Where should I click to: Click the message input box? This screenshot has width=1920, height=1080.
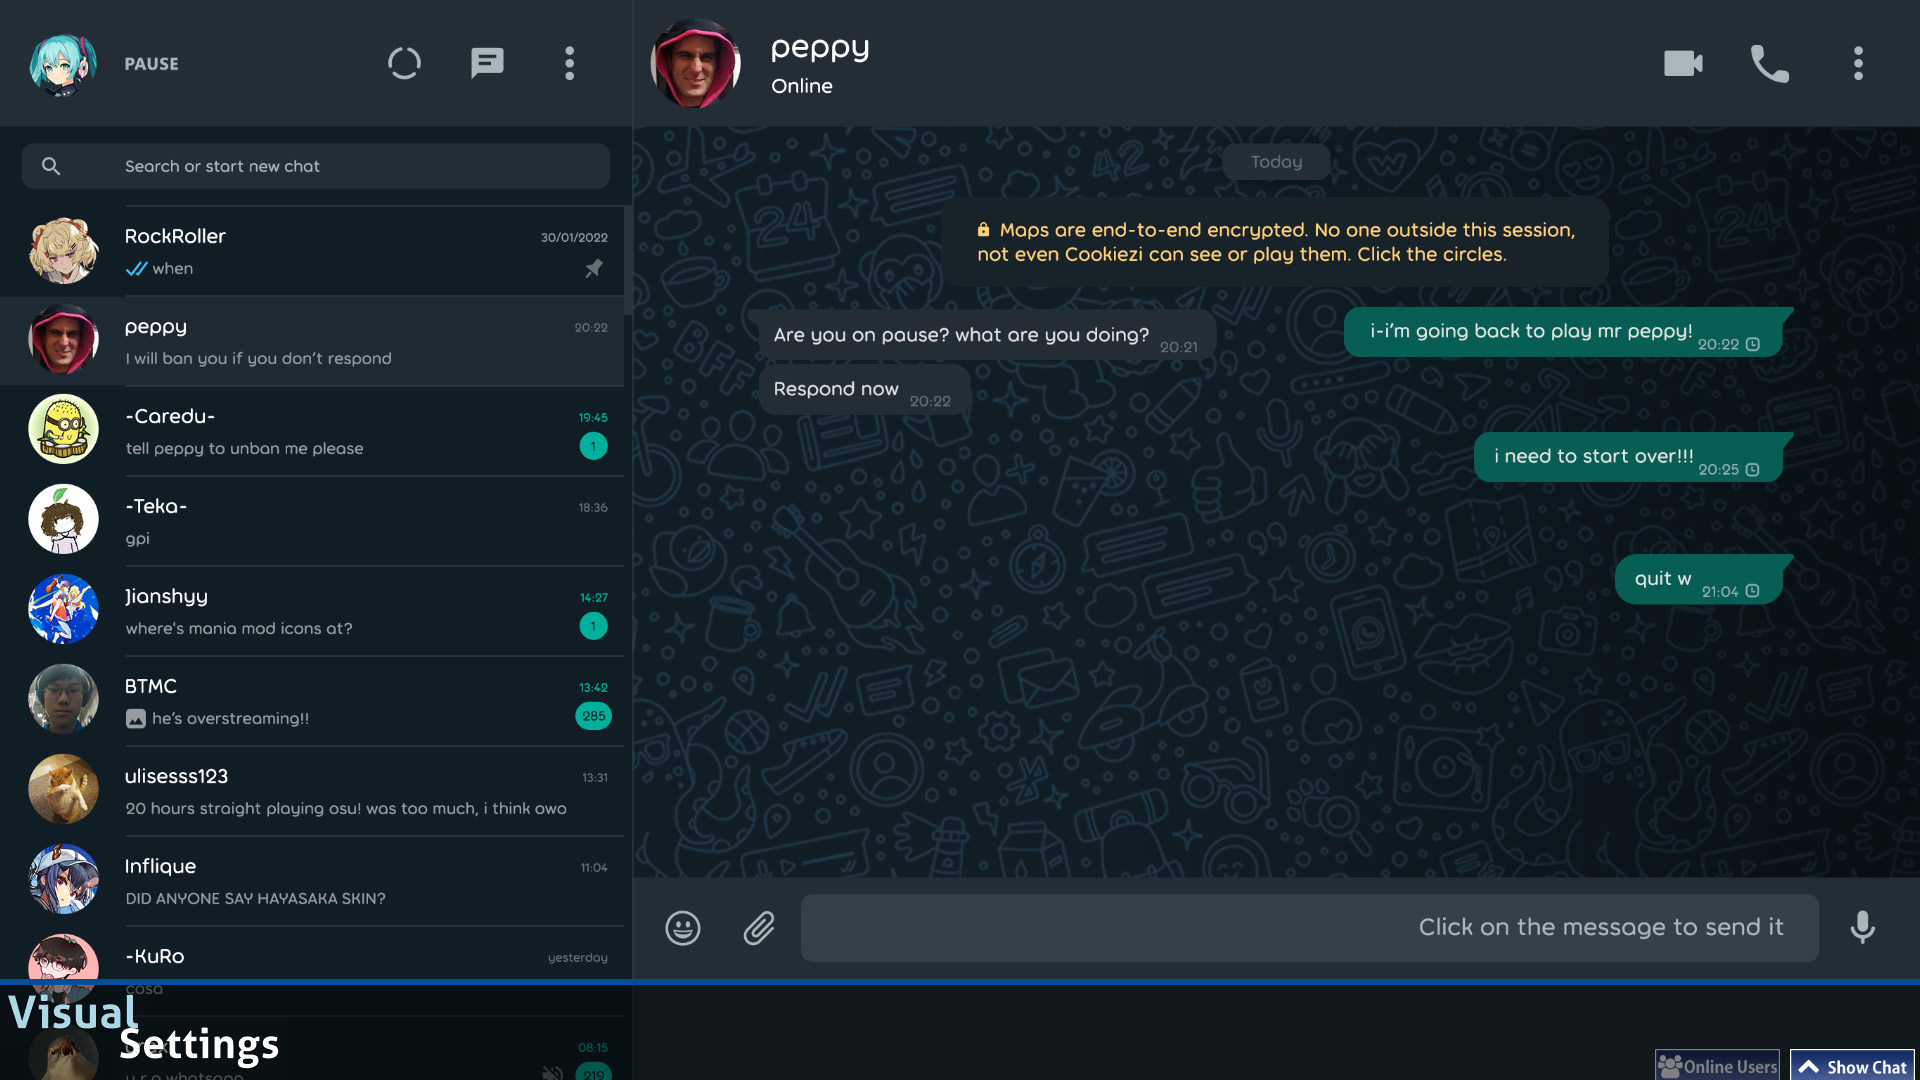1309,928
